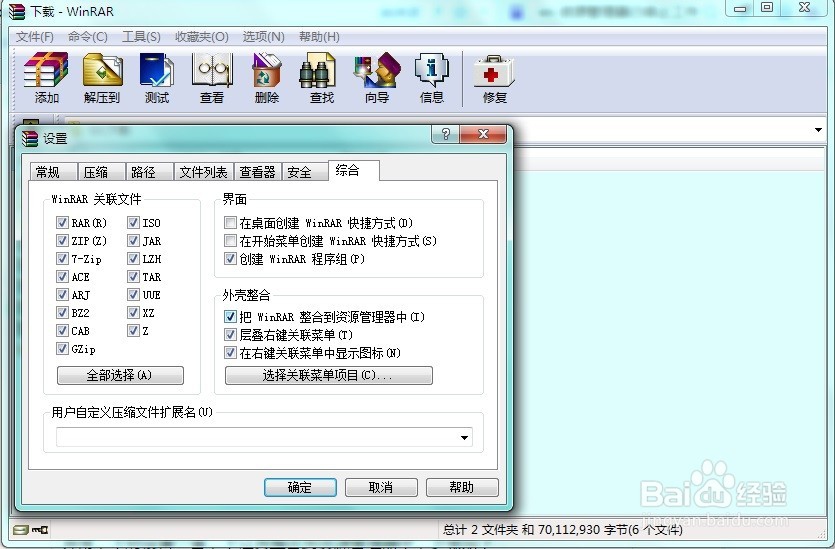835x549 pixels.
Task: Click the question-mark help button in 设置 dialog
Action: 445,134
